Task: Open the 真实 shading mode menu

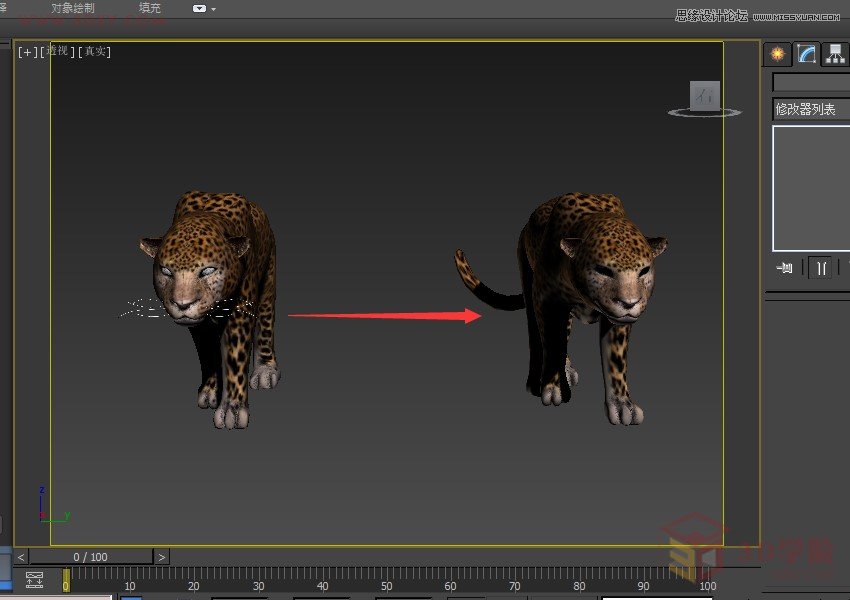Action: pos(96,52)
